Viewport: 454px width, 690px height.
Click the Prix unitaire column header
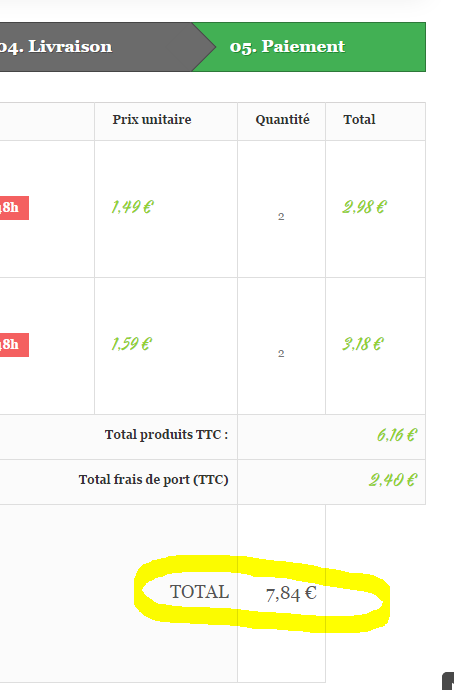(x=152, y=120)
